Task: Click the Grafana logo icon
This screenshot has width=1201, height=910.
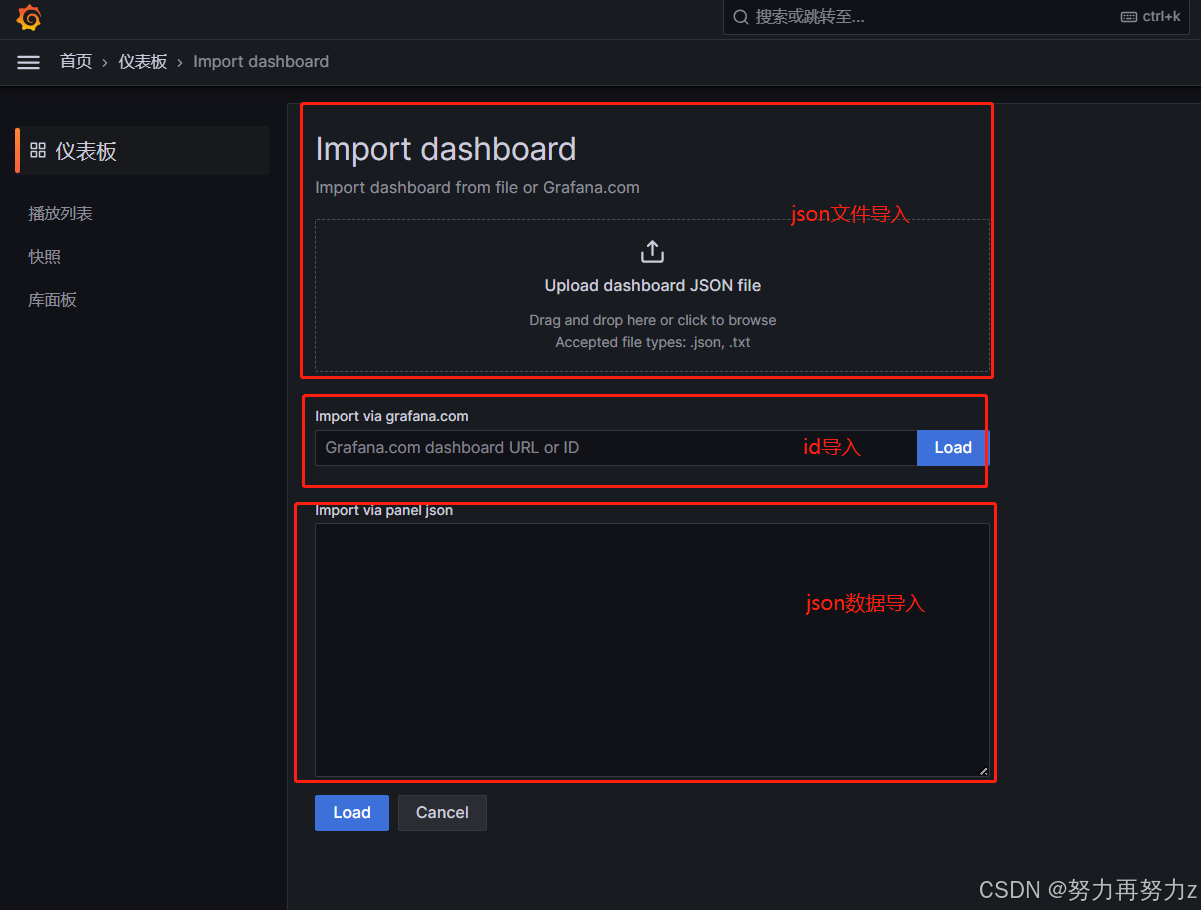Action: point(29,18)
